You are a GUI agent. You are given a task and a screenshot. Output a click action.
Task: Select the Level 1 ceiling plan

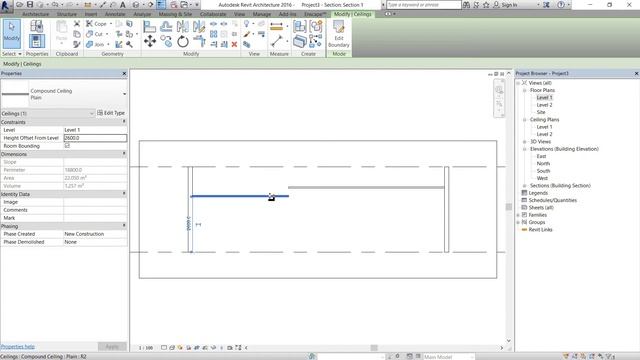[x=544, y=127]
